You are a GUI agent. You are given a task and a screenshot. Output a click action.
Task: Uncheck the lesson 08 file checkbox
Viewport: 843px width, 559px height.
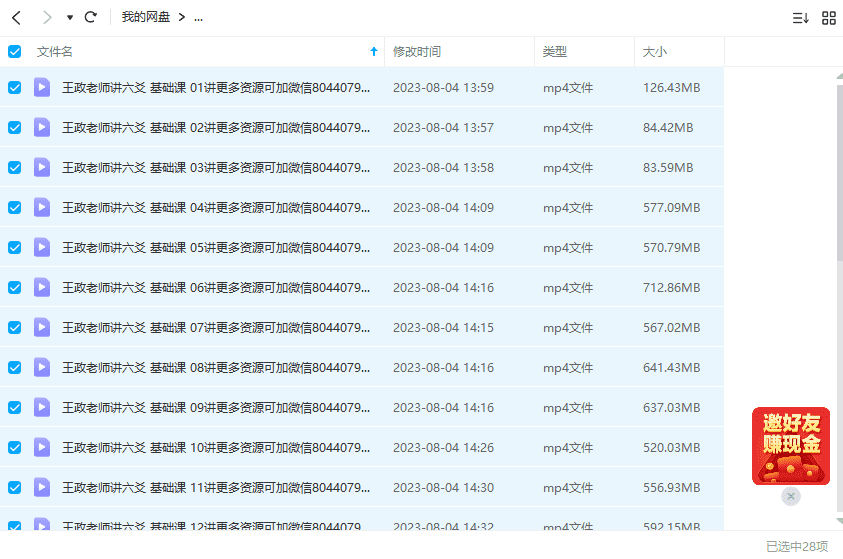pyautogui.click(x=14, y=368)
